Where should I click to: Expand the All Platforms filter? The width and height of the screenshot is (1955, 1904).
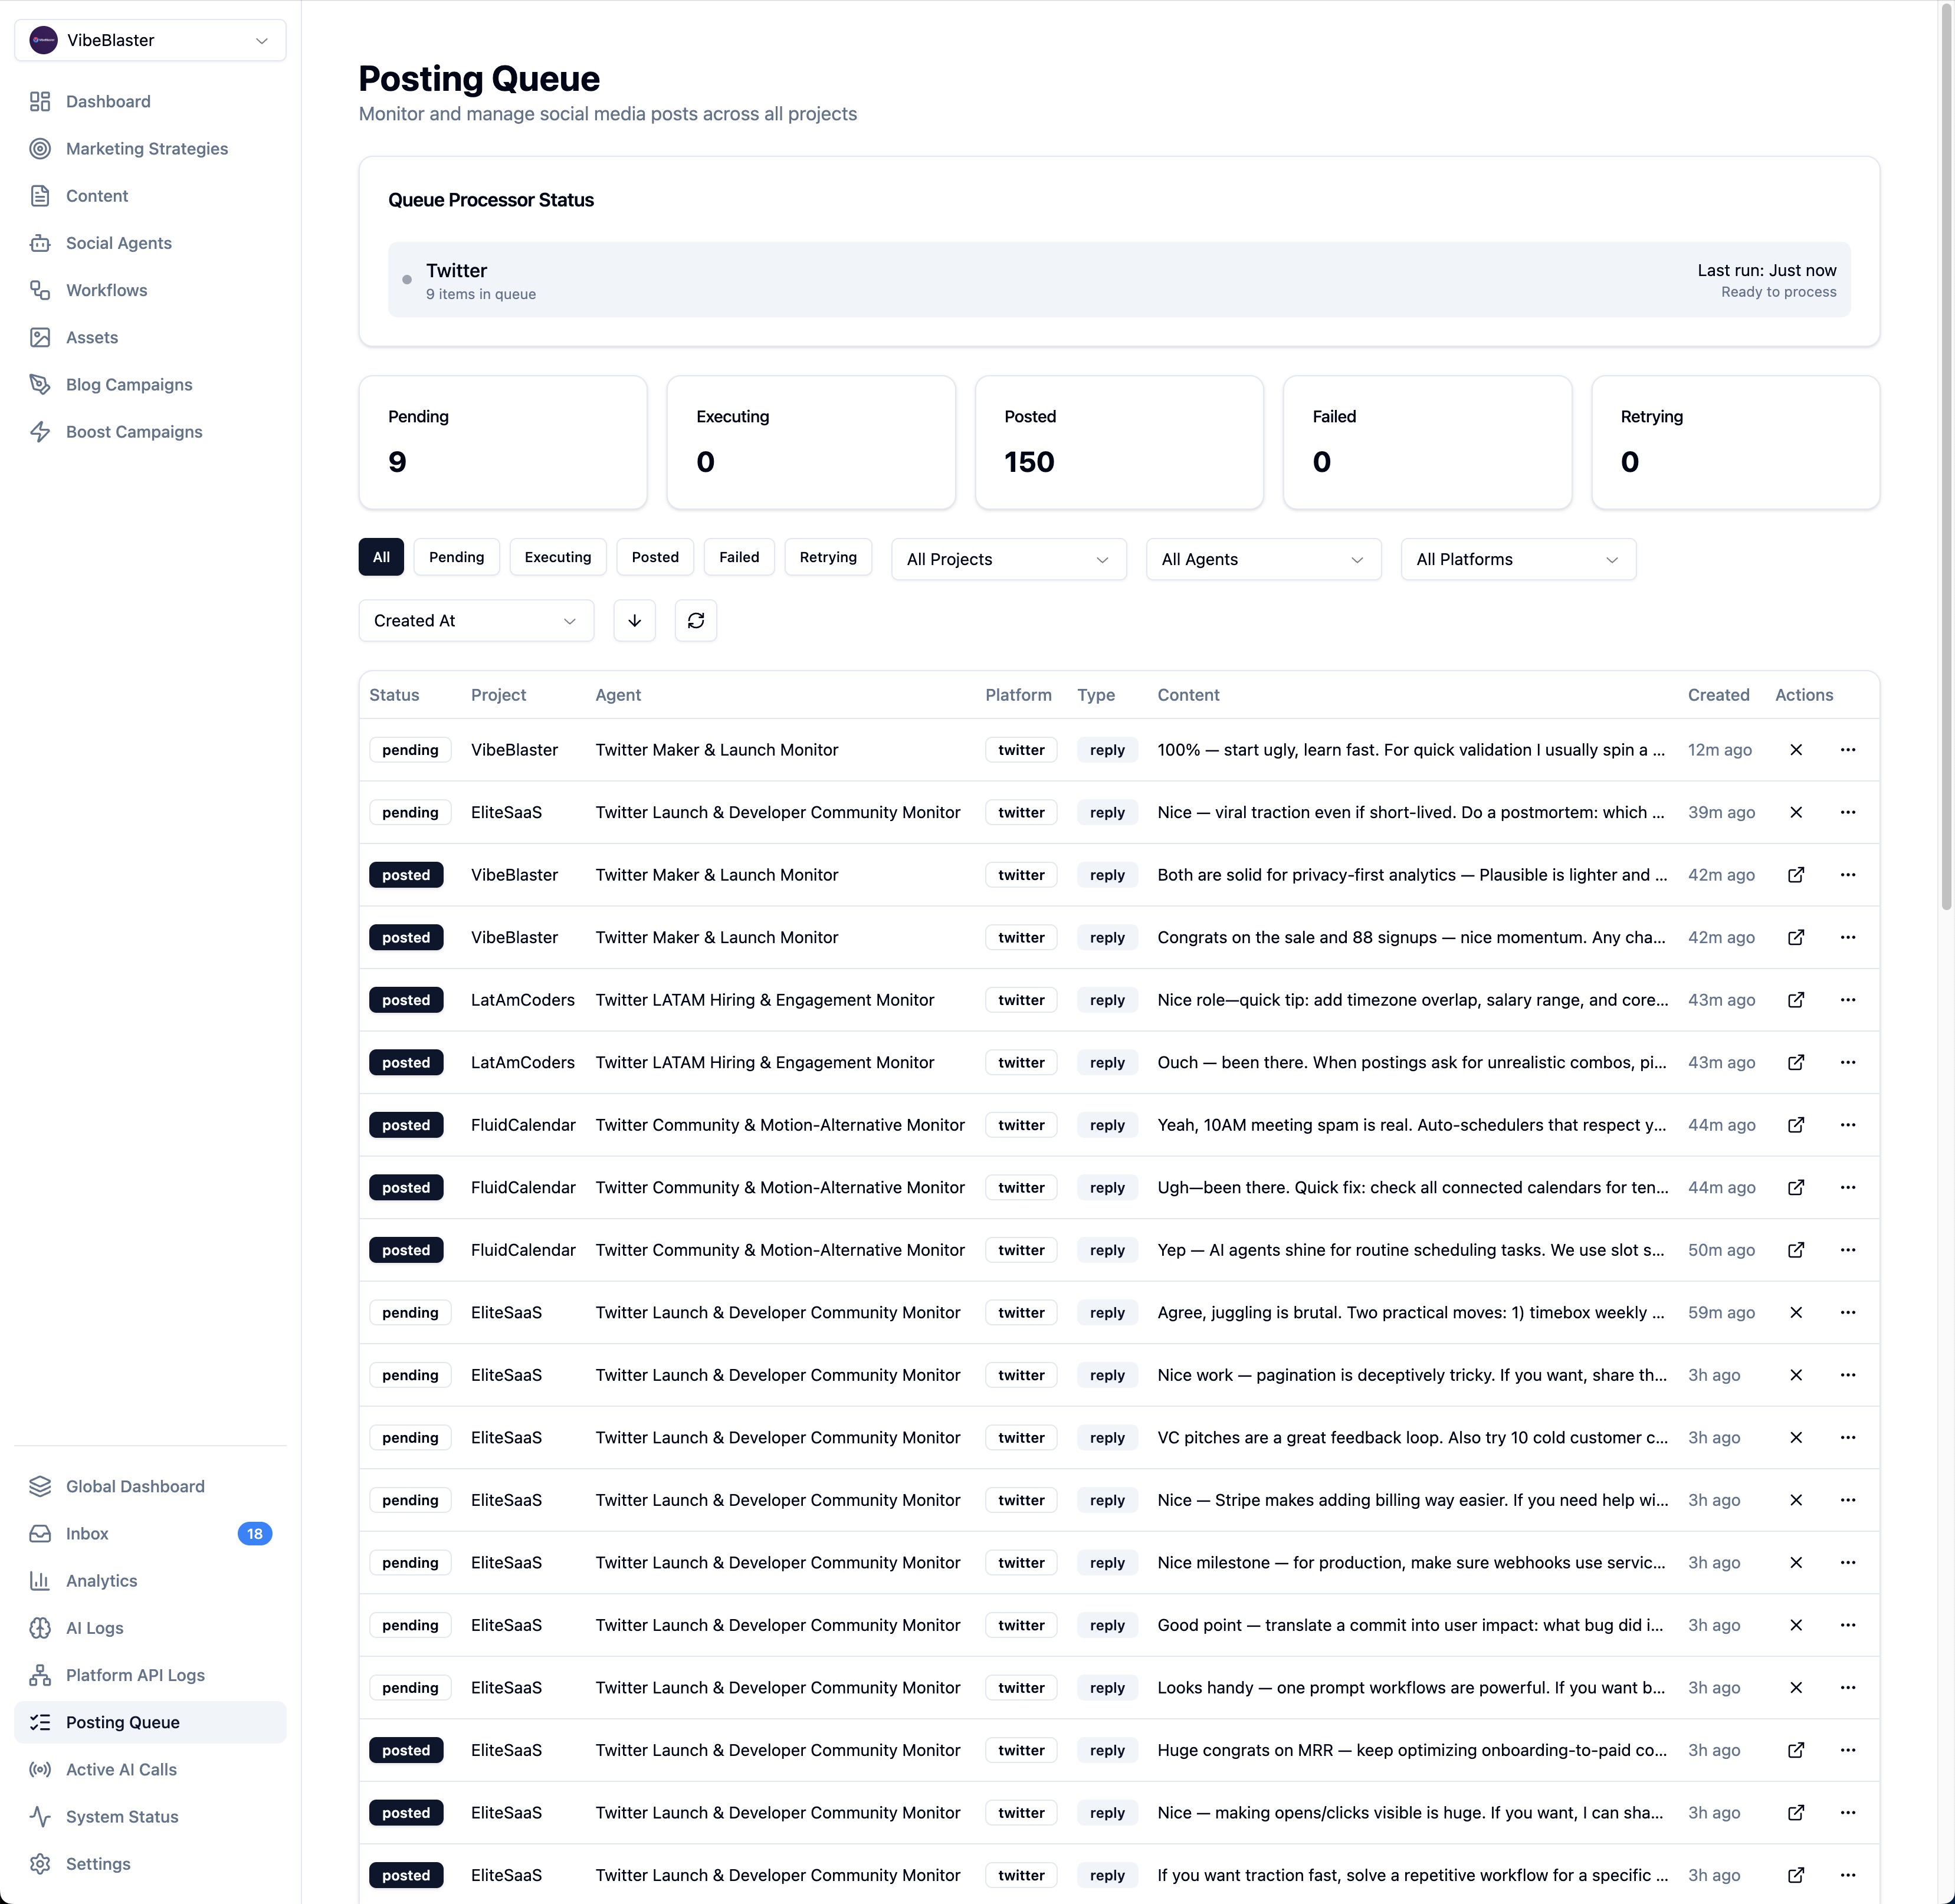1517,559
